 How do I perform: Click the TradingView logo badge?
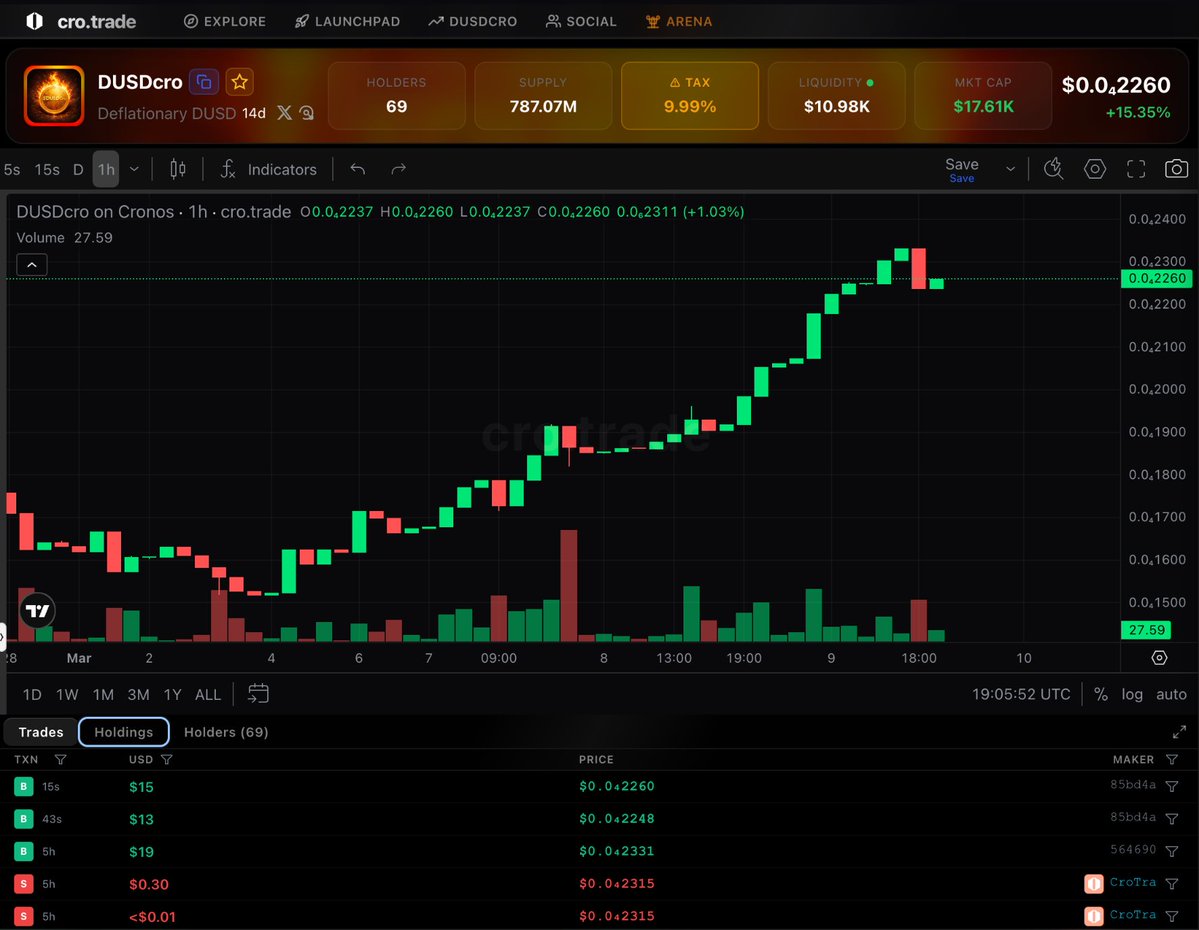click(x=37, y=610)
